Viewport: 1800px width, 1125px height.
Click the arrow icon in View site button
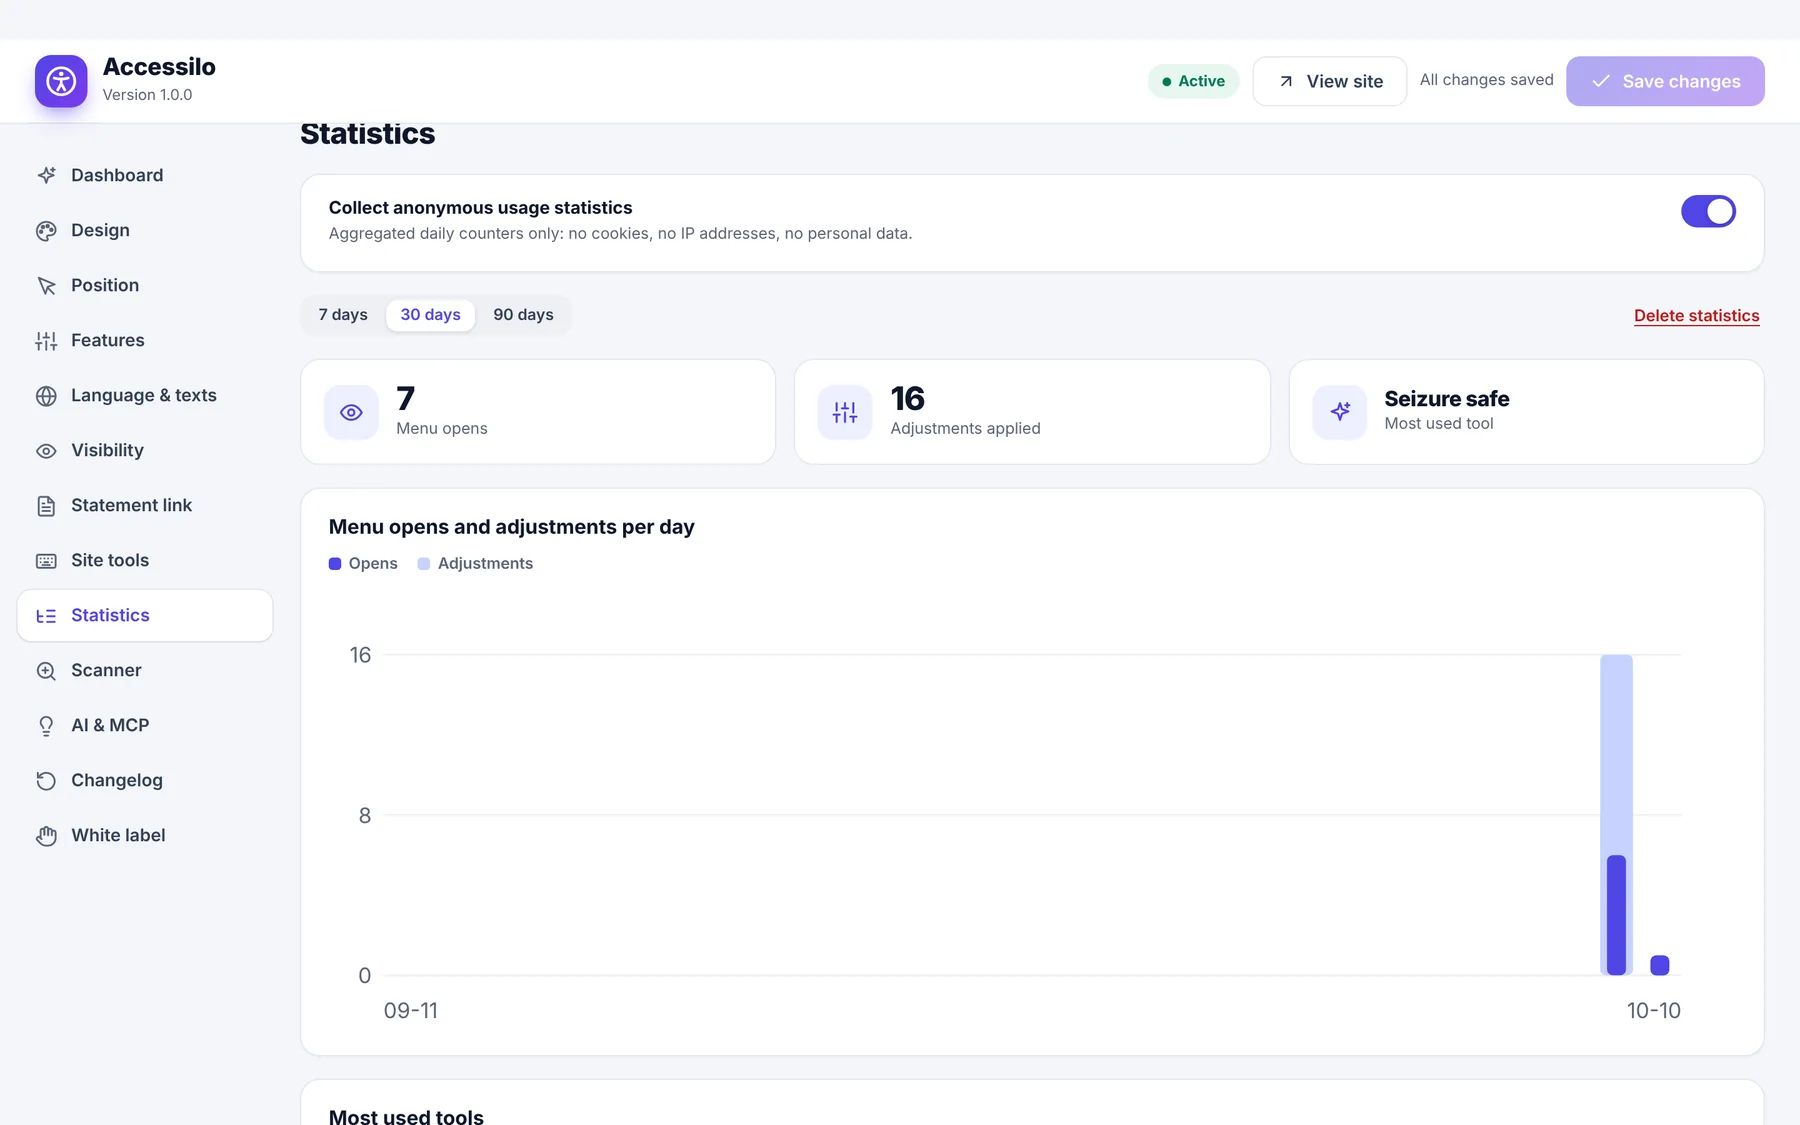(x=1286, y=81)
